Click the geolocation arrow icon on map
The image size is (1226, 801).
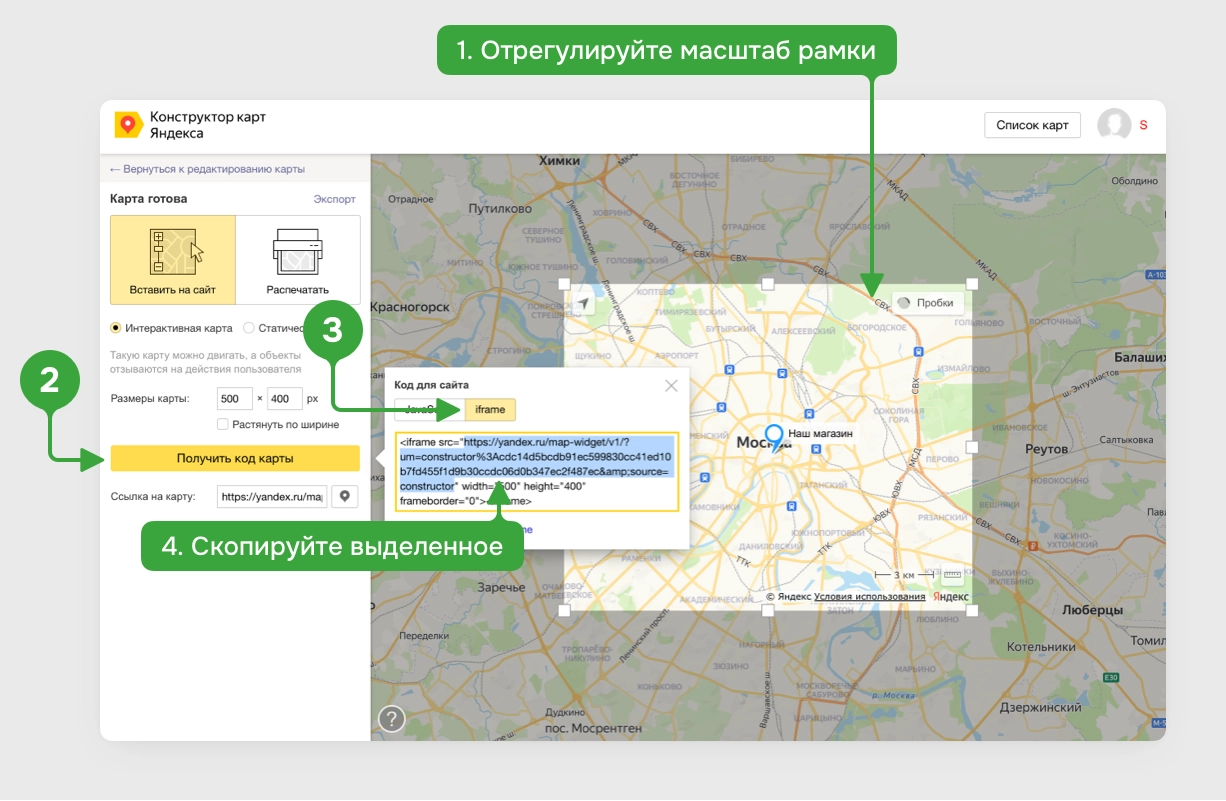click(581, 303)
